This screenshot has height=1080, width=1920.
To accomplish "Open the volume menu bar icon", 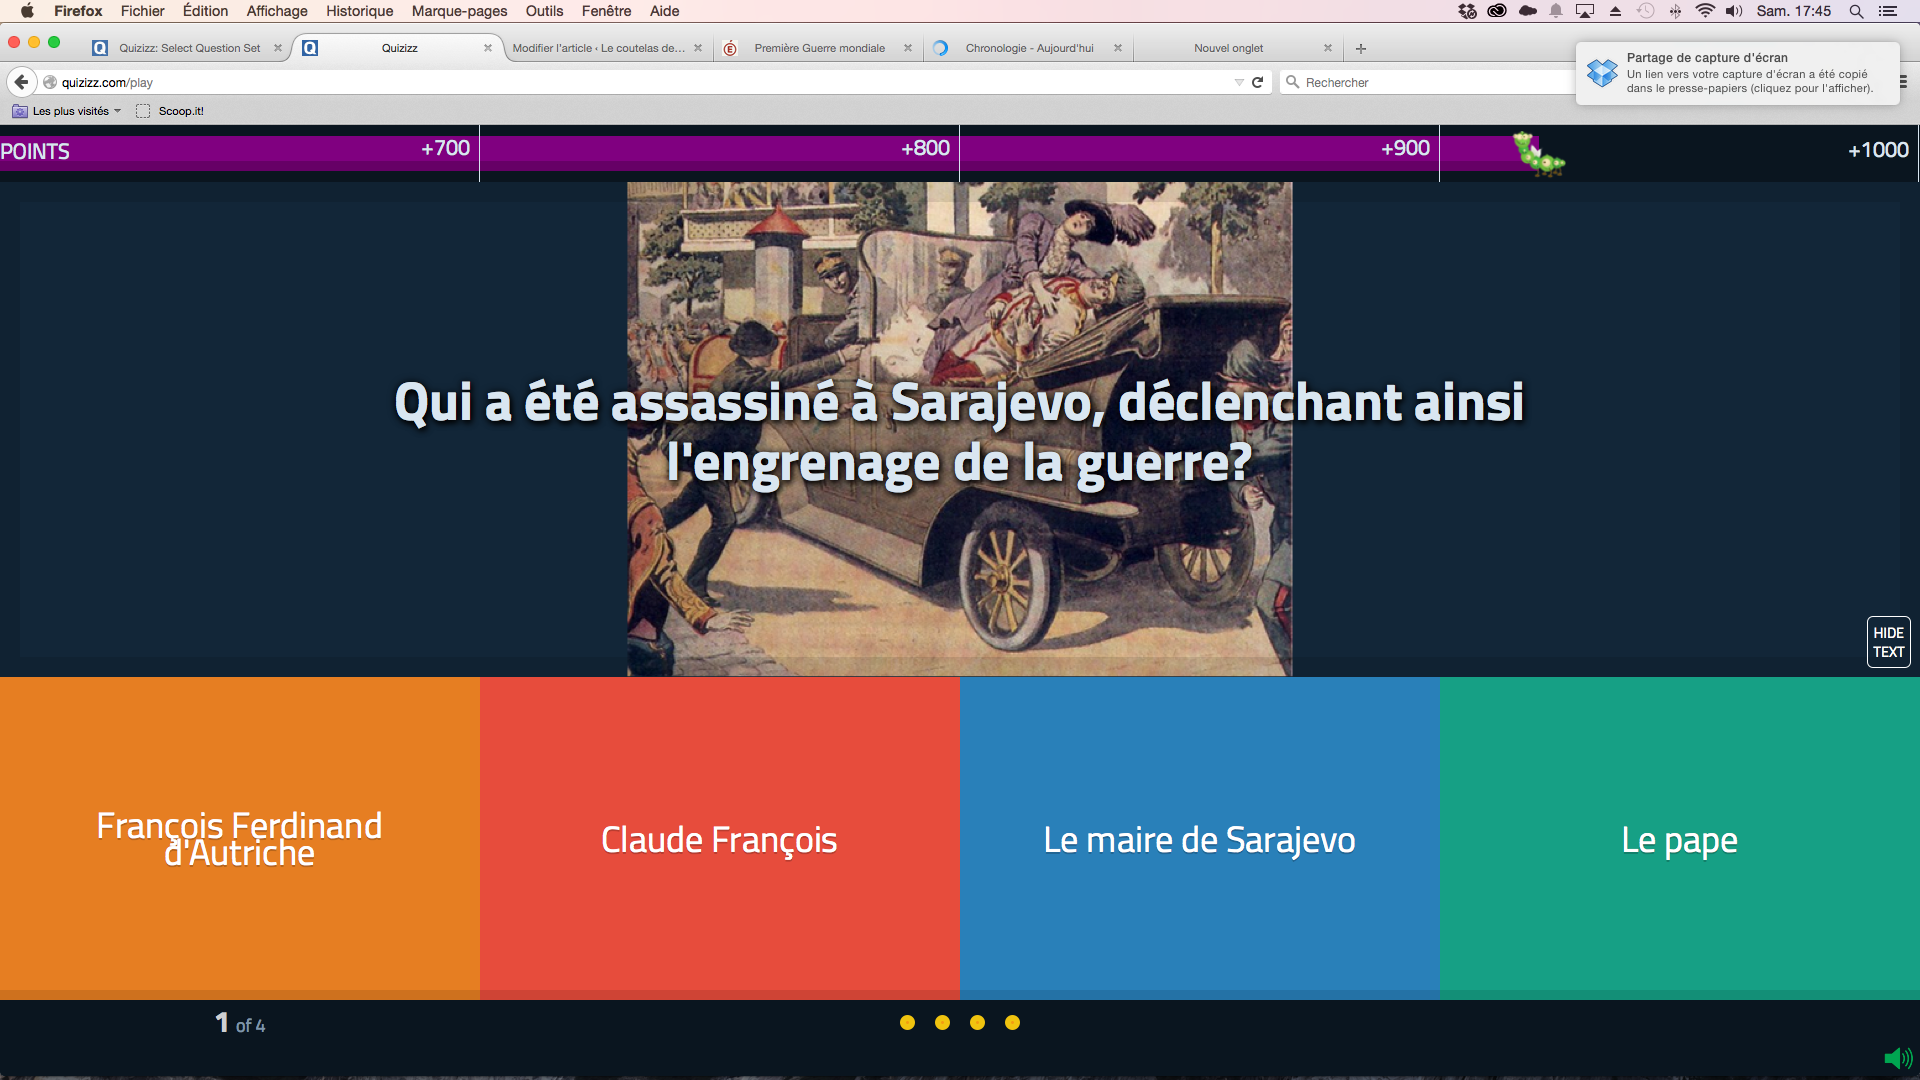I will [1734, 11].
